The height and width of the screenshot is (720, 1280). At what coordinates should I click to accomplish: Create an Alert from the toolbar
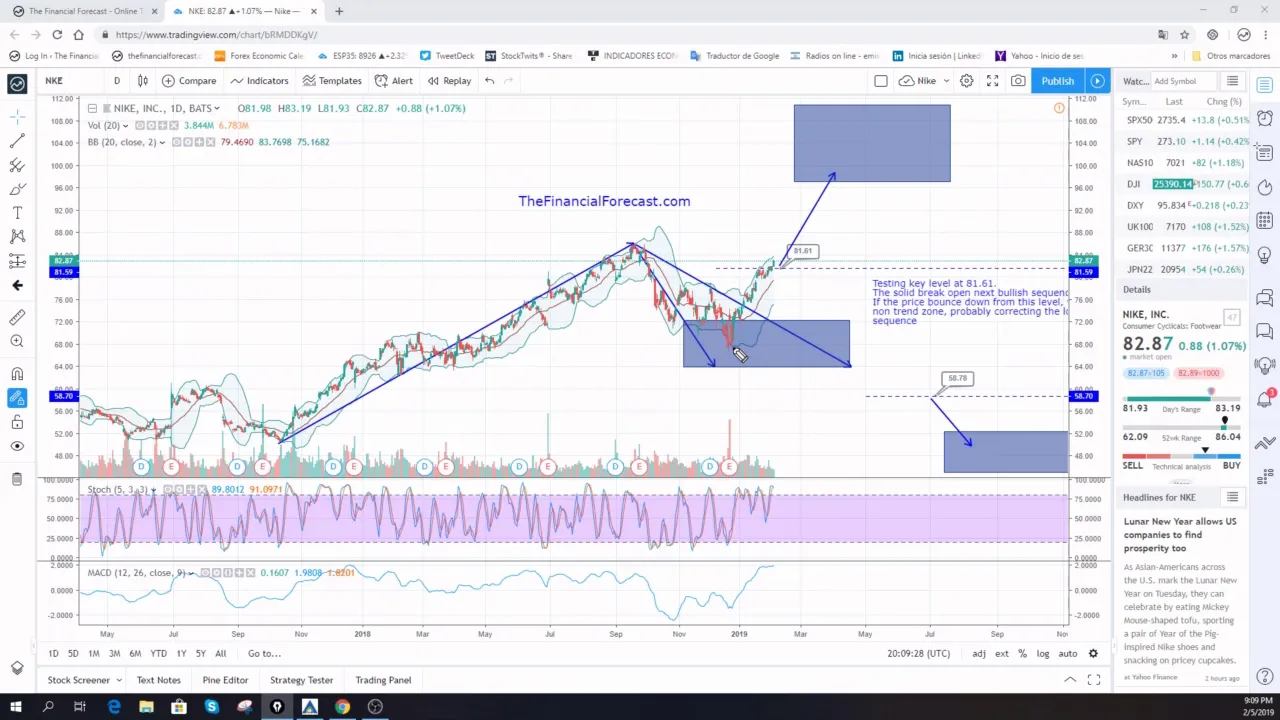tap(394, 81)
